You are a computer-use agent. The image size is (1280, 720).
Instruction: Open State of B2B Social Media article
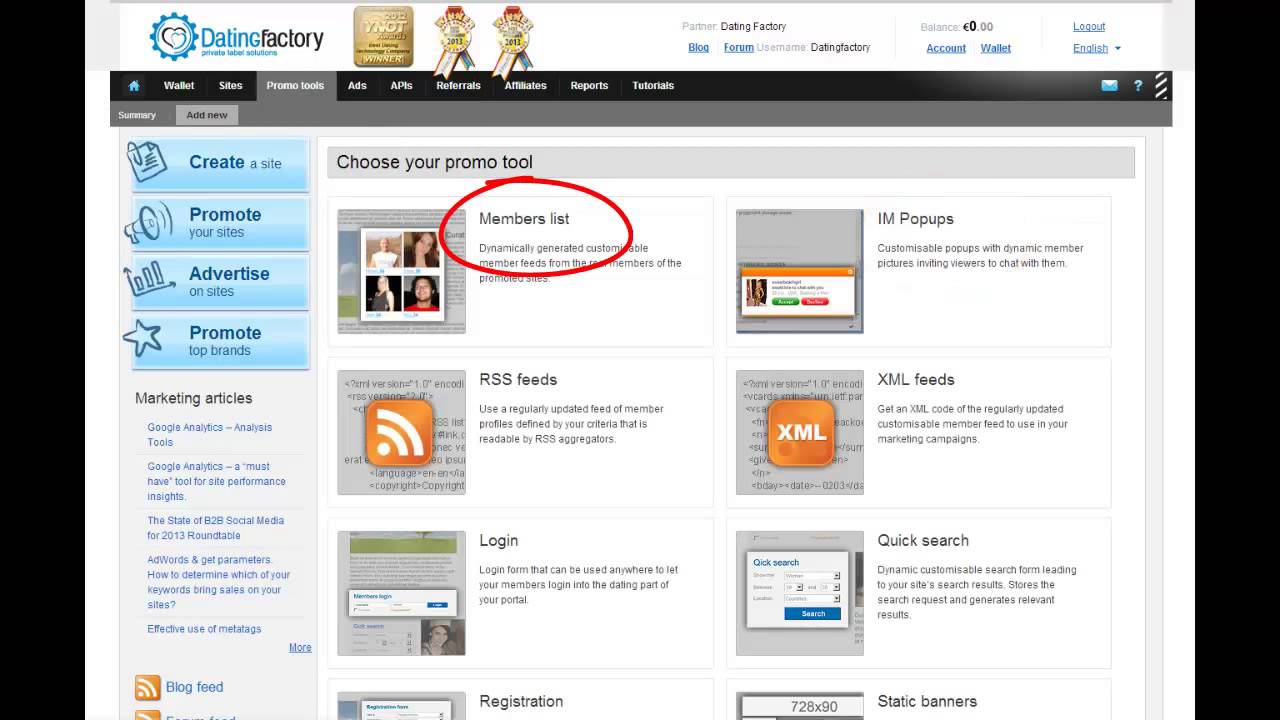[216, 528]
